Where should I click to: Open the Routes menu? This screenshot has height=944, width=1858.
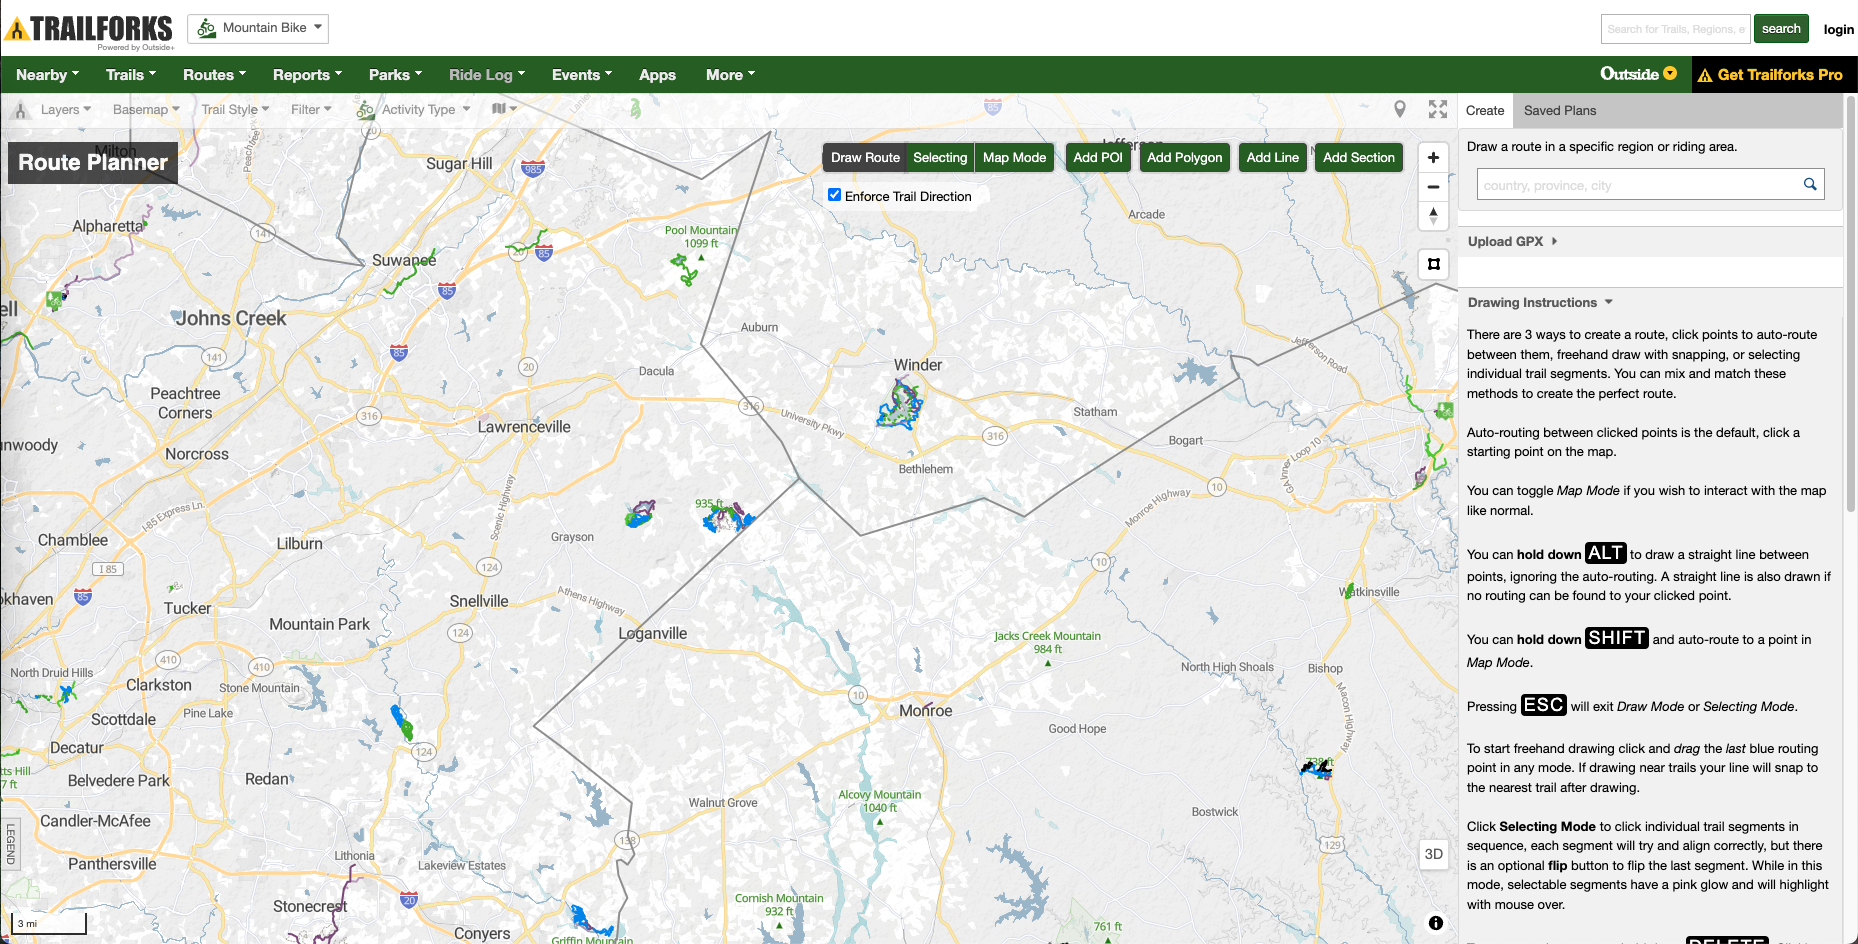pyautogui.click(x=213, y=75)
